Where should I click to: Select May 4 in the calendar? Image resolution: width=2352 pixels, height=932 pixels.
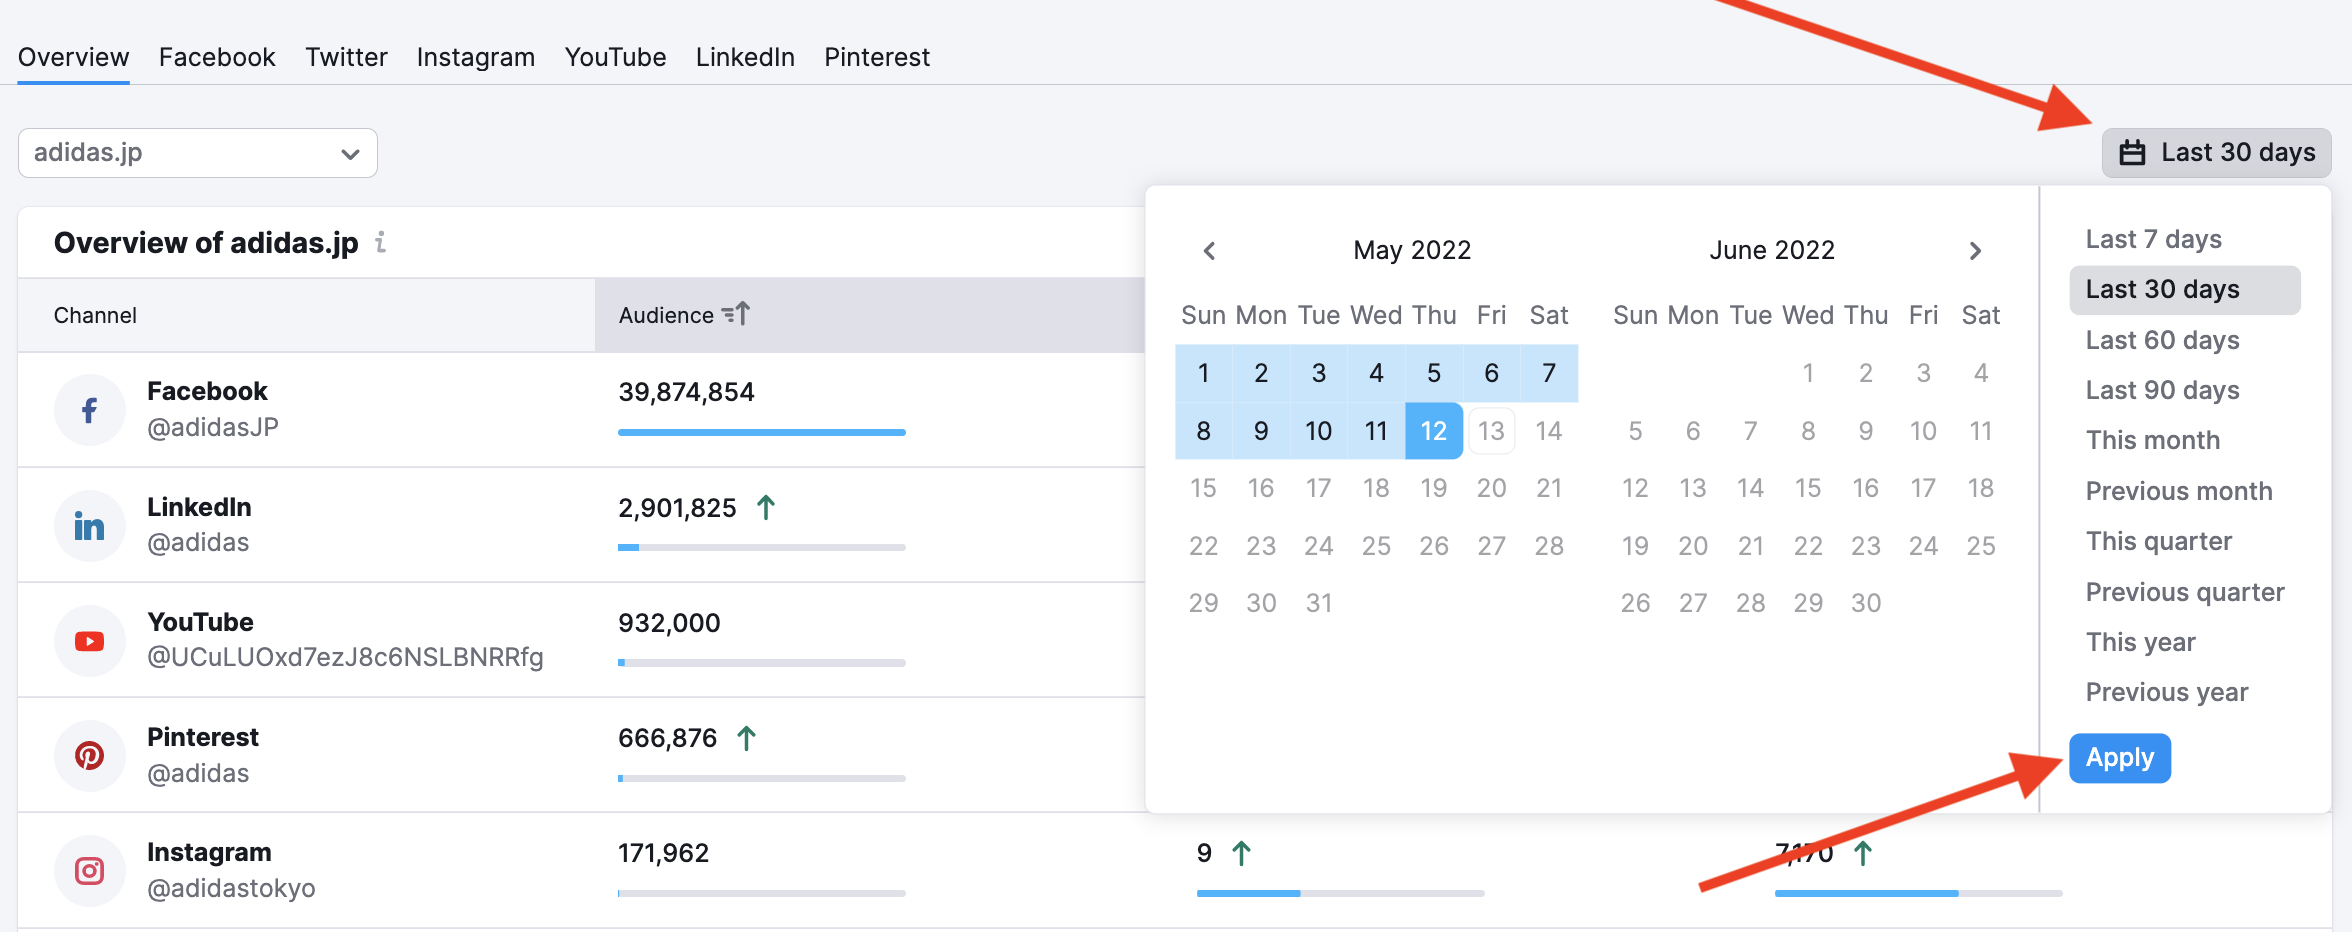1376,373
